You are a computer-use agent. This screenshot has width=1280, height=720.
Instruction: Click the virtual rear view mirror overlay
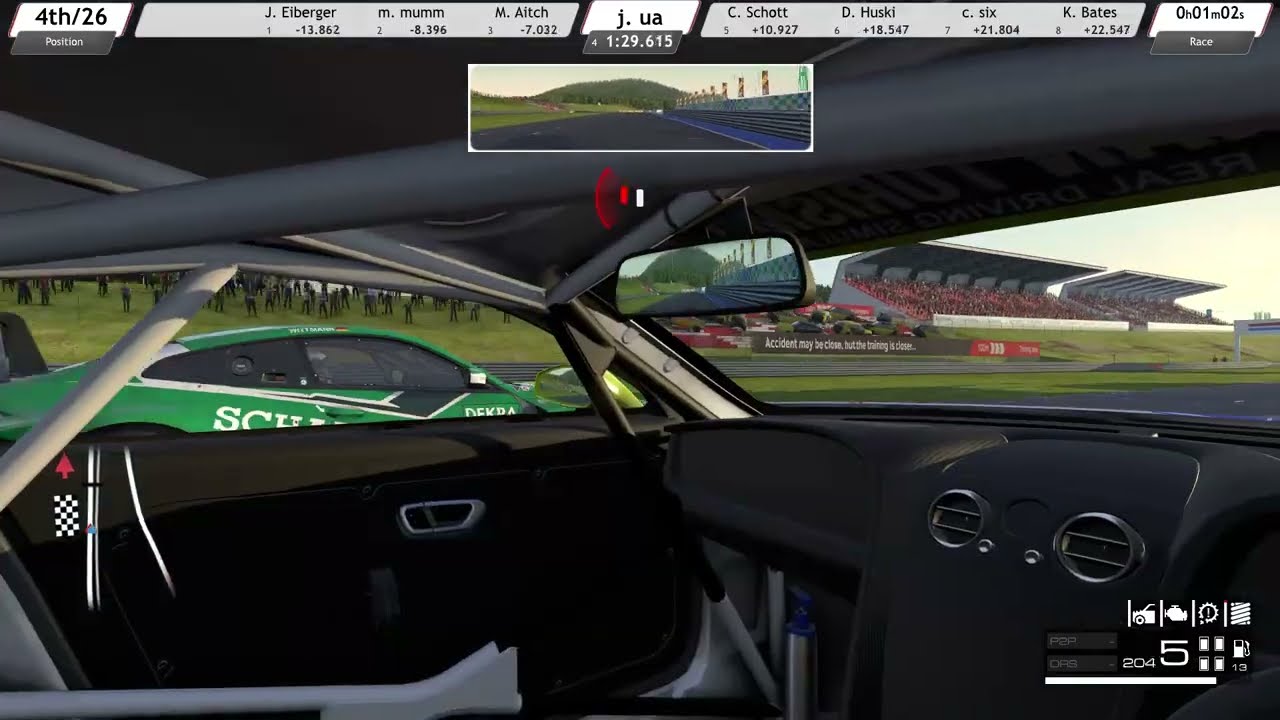[x=640, y=108]
